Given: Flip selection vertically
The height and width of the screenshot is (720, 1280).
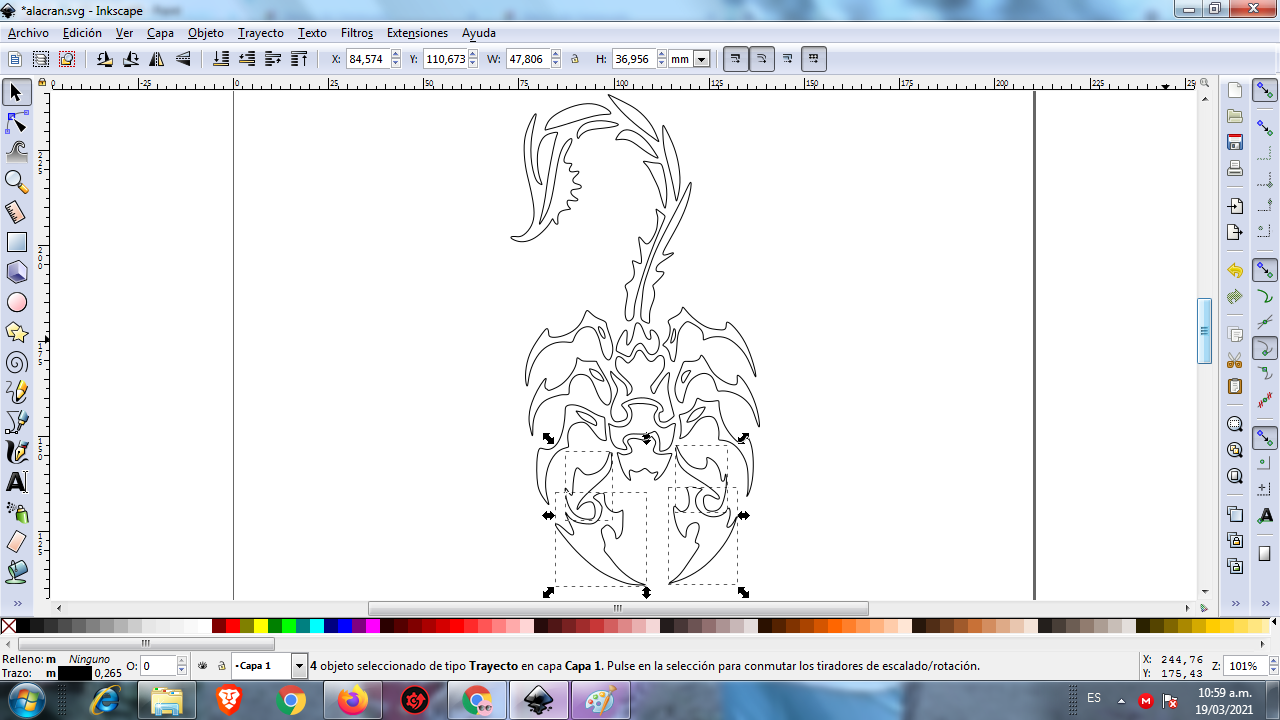Looking at the screenshot, I should click(183, 59).
